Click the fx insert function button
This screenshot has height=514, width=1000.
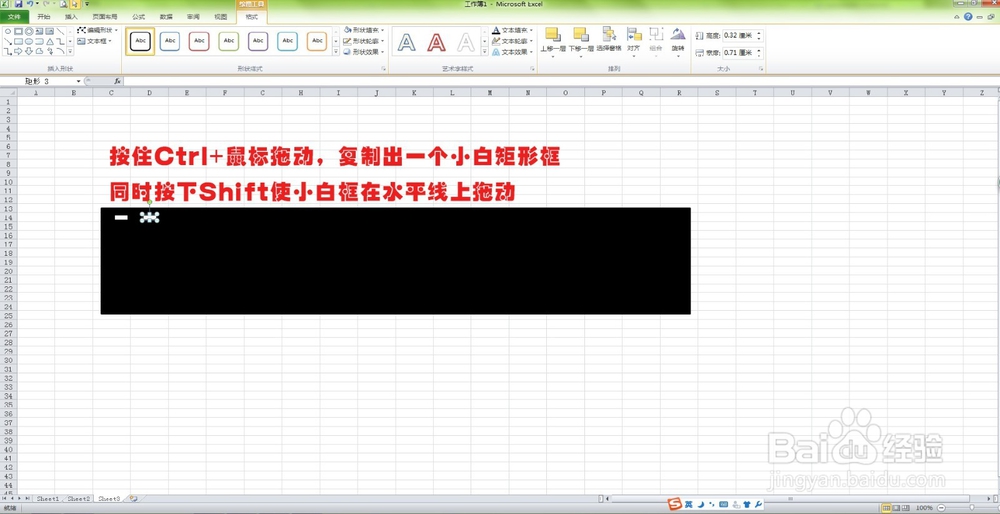coord(117,82)
